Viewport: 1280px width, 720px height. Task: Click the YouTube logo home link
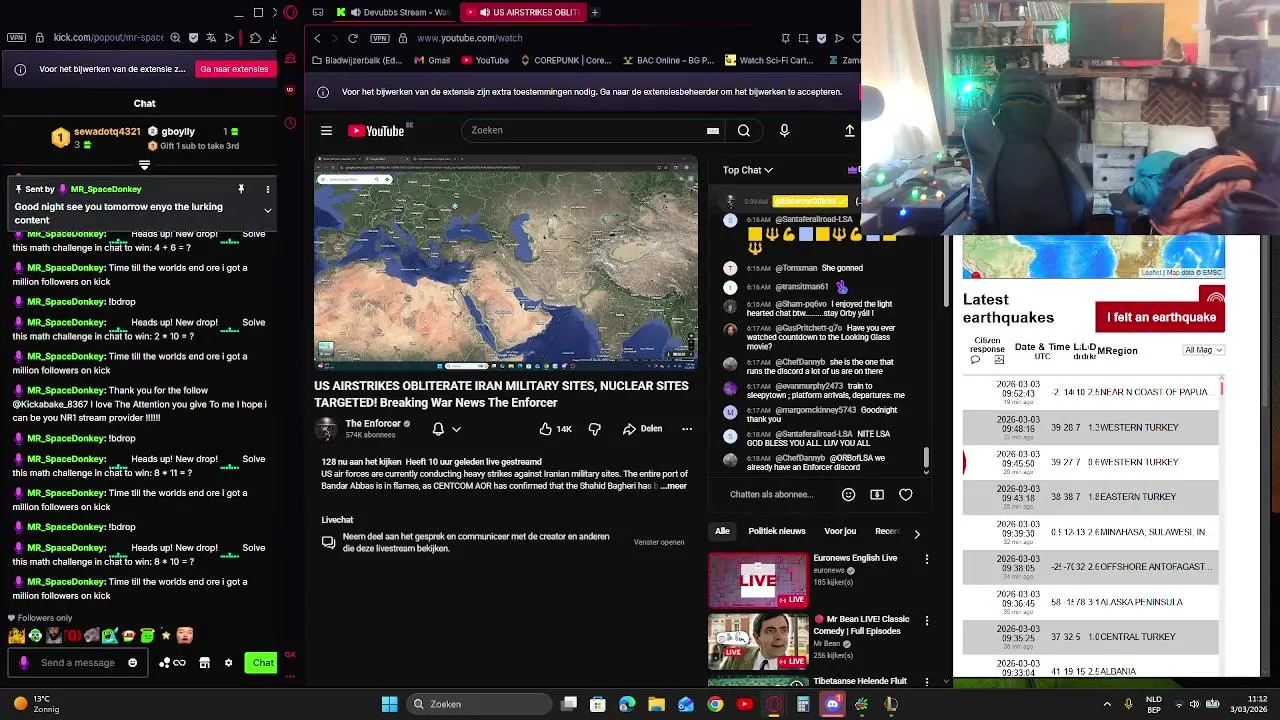pos(376,131)
